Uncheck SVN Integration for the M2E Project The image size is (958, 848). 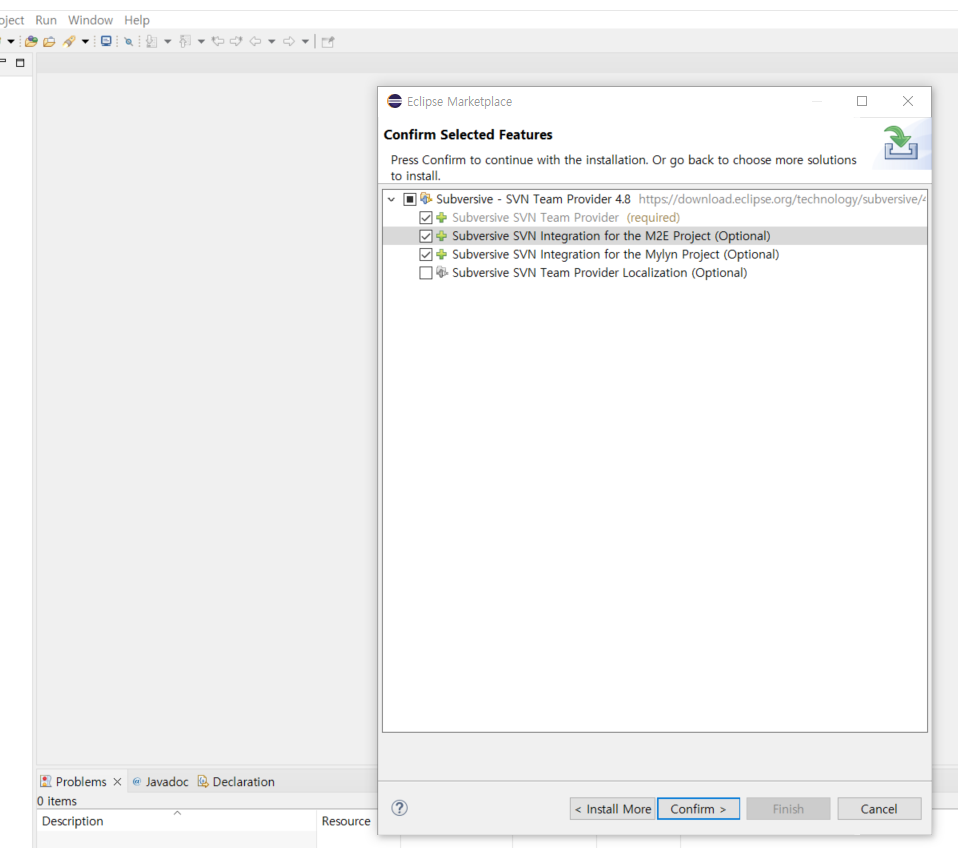426,236
